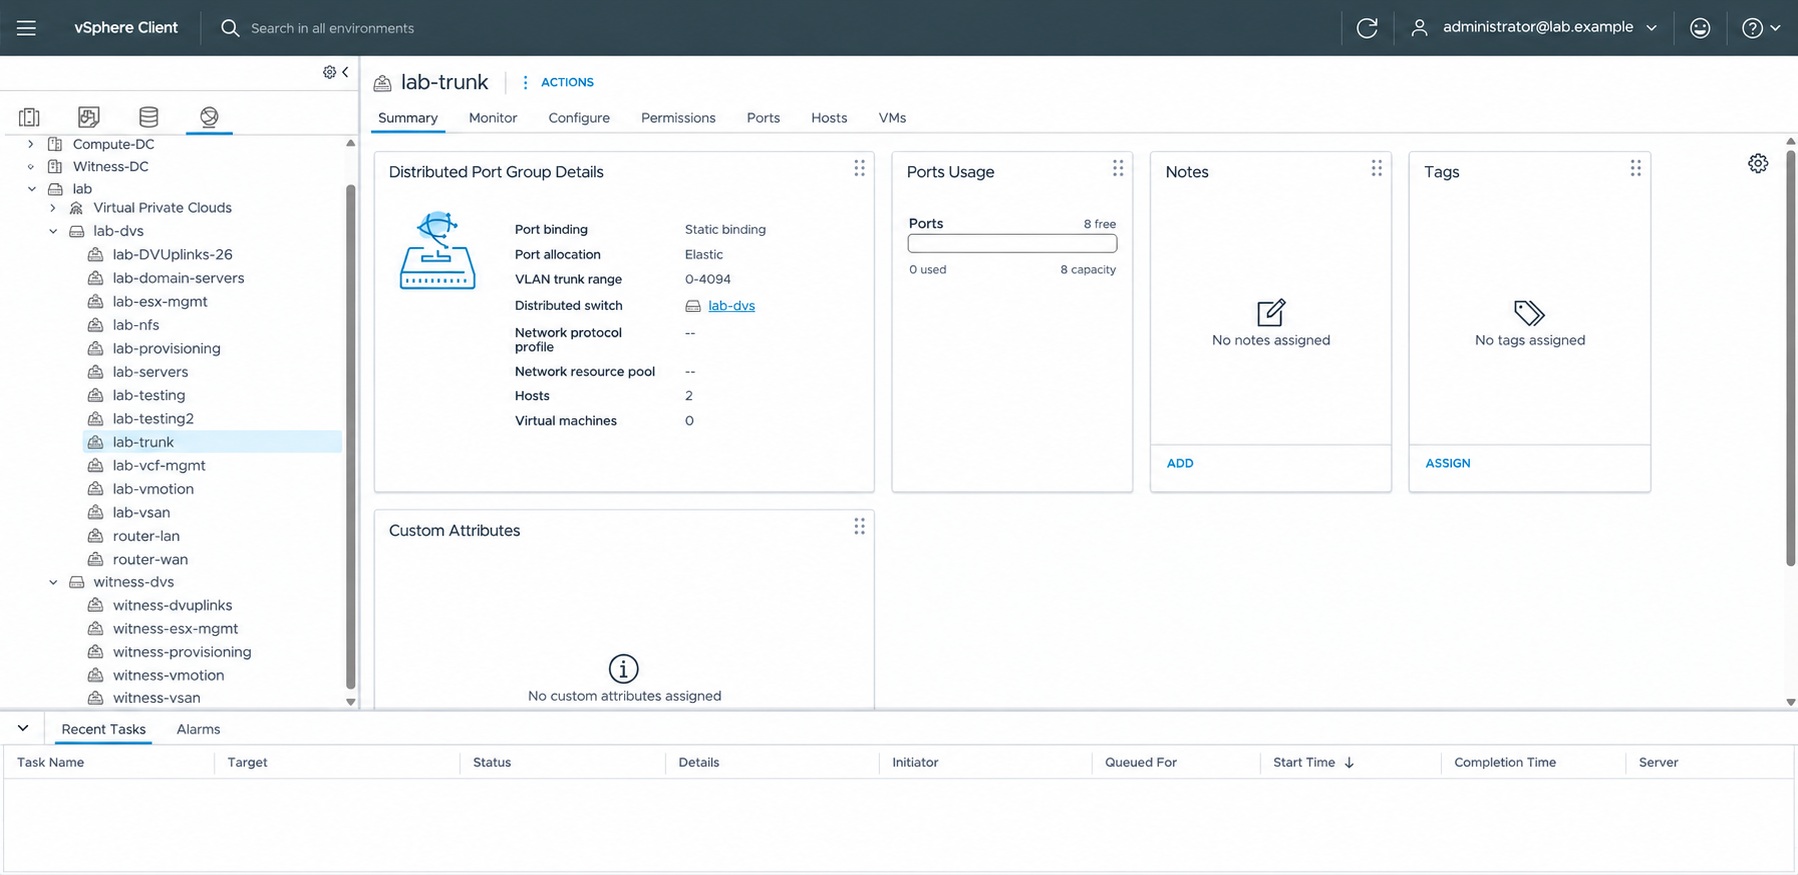Grab the Distributed Port Group Details card handle
This screenshot has height=875, width=1798.
(x=859, y=168)
